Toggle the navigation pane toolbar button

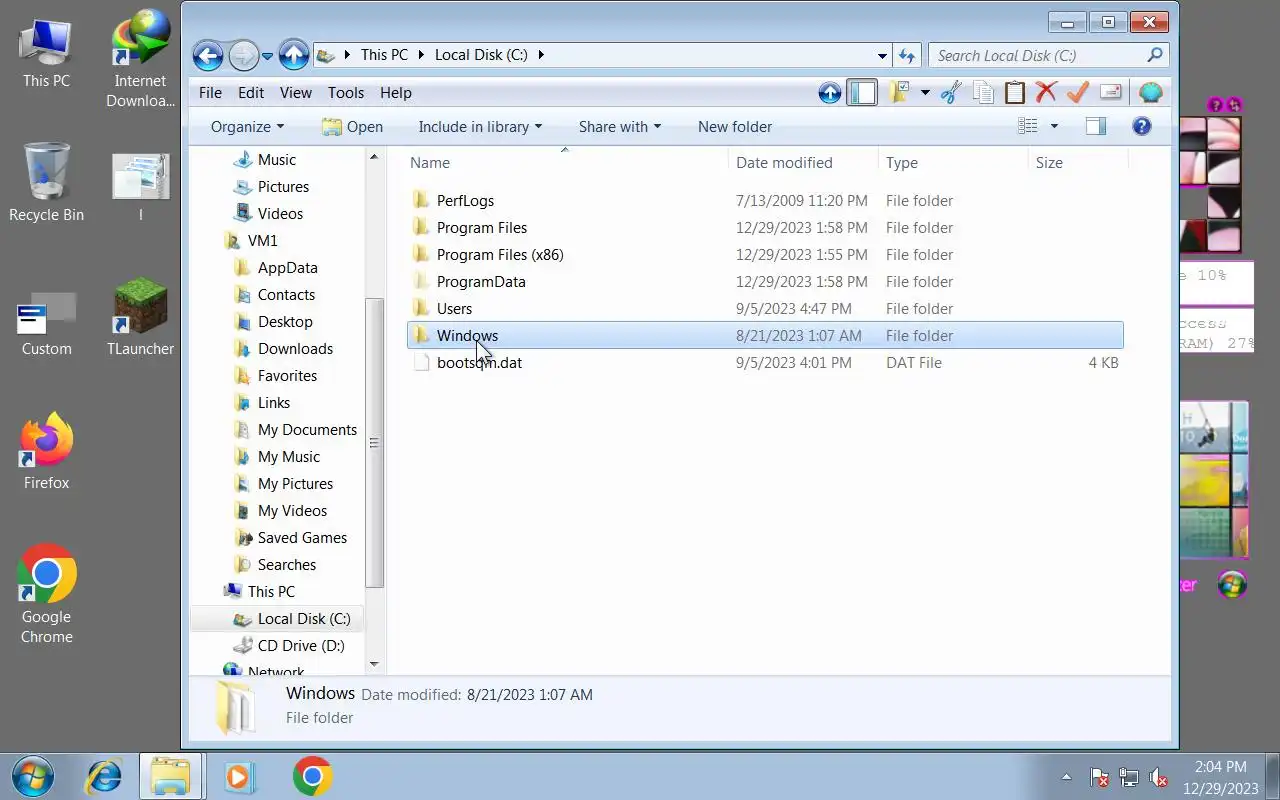[861, 93]
